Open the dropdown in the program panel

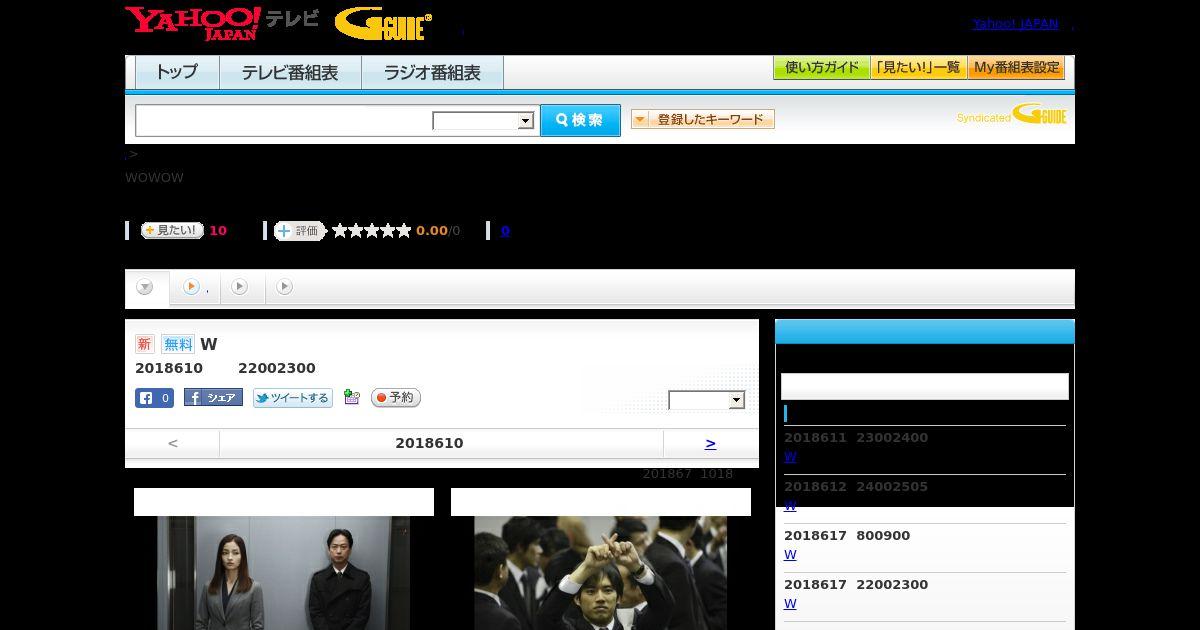[707, 400]
